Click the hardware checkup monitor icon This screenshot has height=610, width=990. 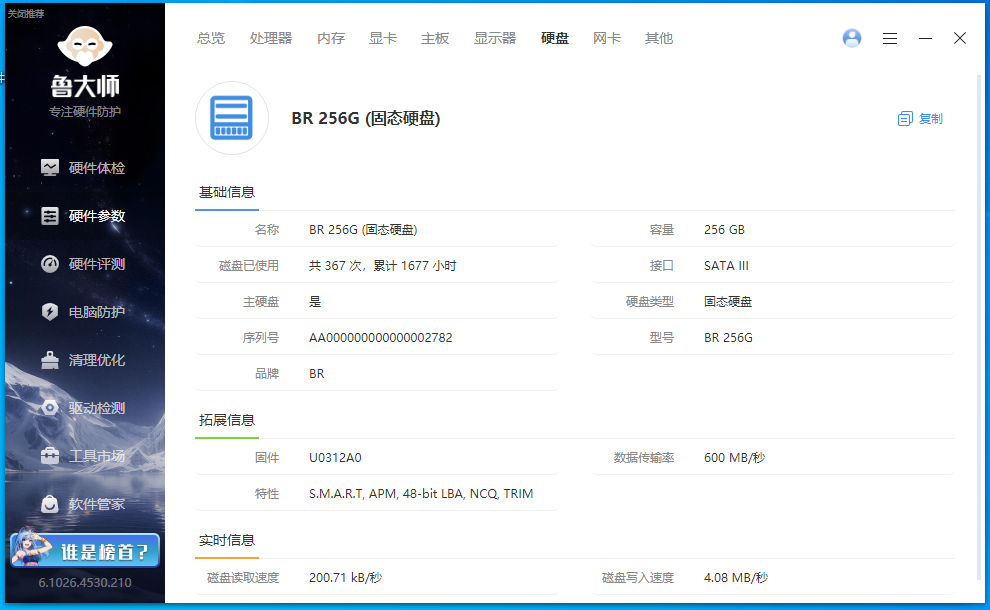coord(50,168)
